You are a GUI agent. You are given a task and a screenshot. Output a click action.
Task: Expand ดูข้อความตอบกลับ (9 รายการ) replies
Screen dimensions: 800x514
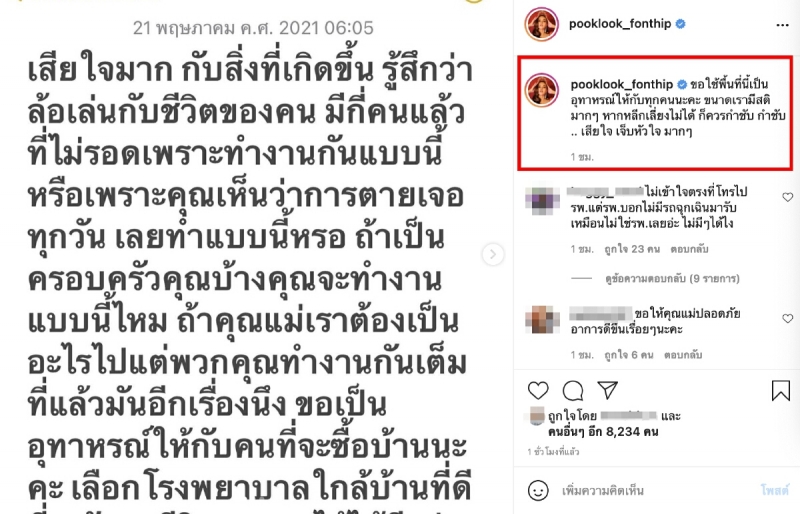point(672,279)
